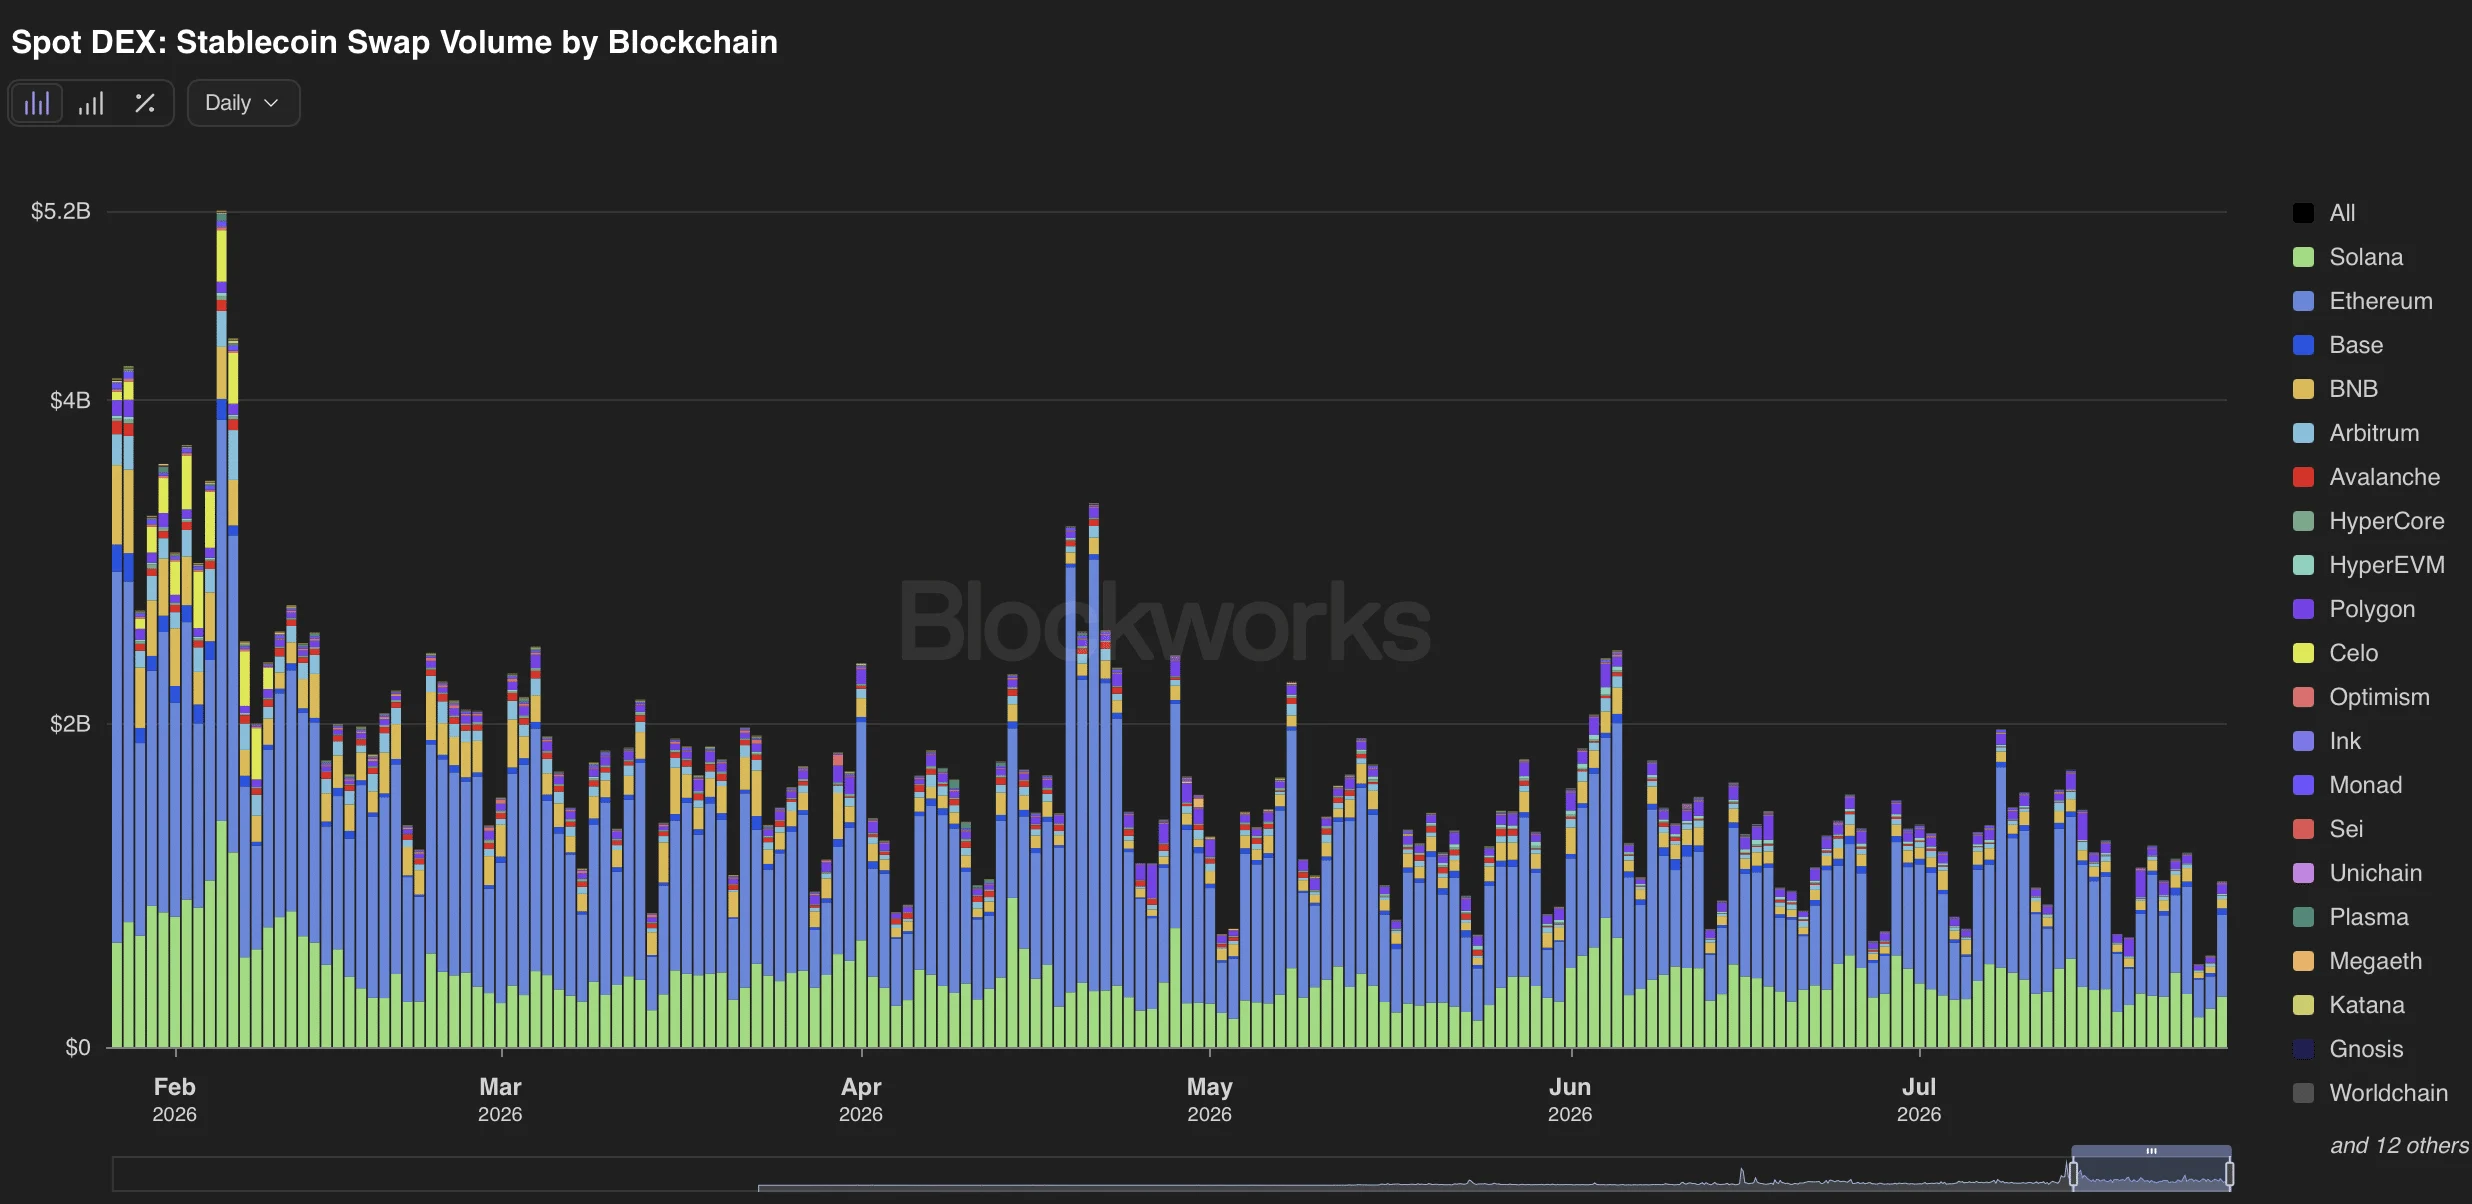Toggle the Arbitrum legend entry
2472x1204 pixels.
coord(2355,433)
